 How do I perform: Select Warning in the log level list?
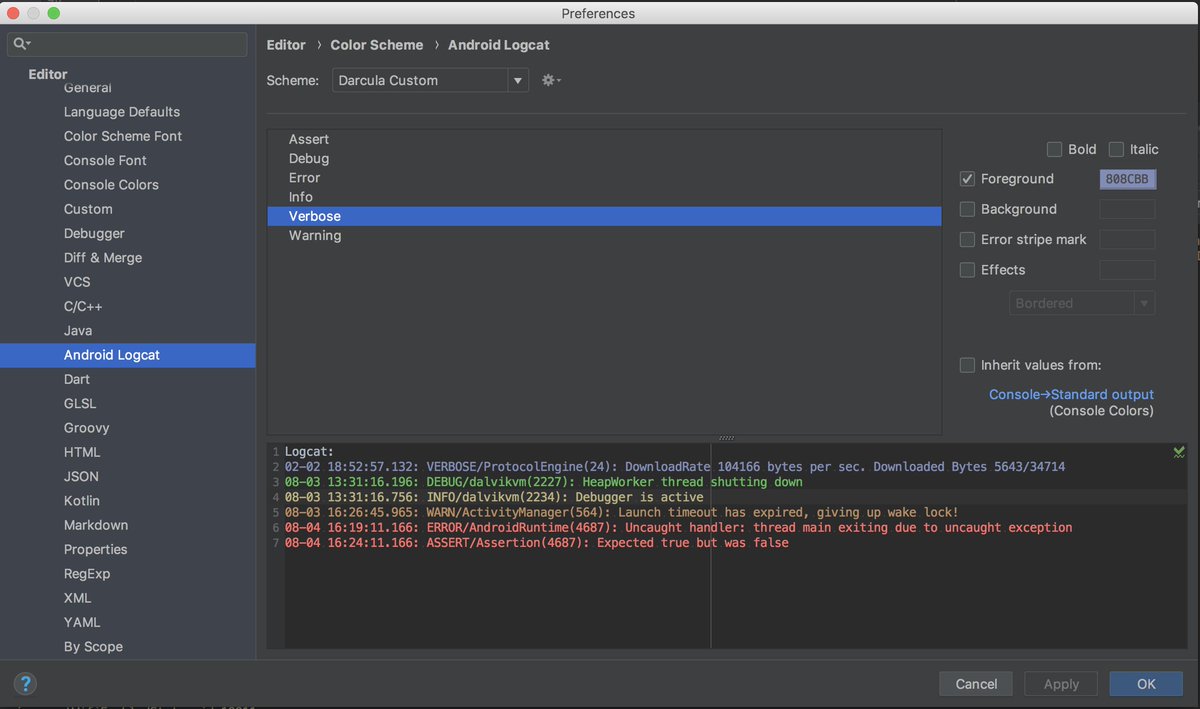coord(604,236)
